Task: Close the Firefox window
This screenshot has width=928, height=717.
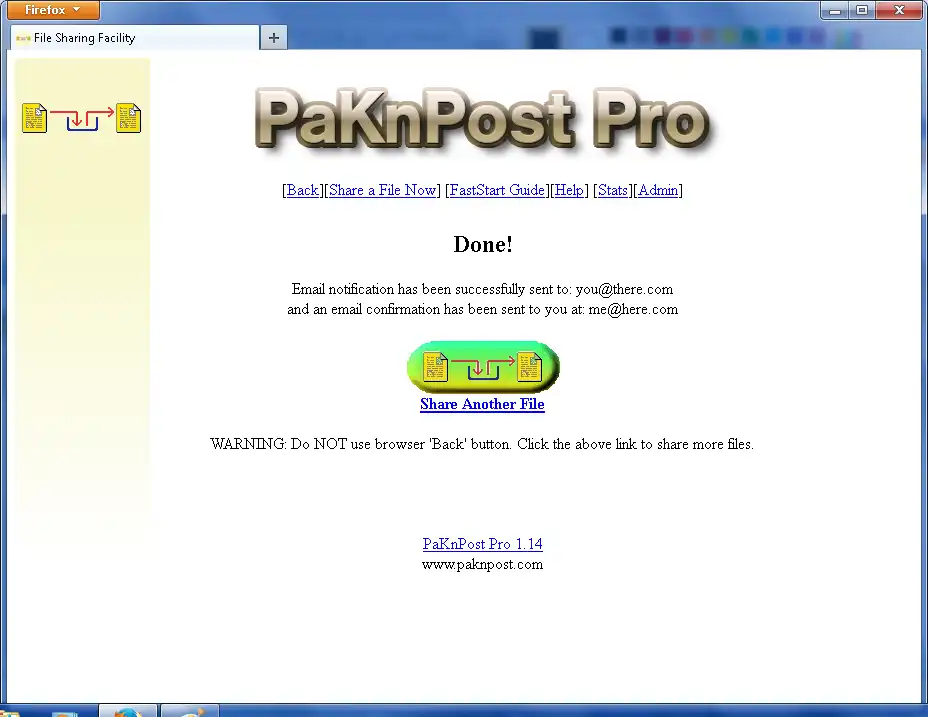Action: point(899,10)
